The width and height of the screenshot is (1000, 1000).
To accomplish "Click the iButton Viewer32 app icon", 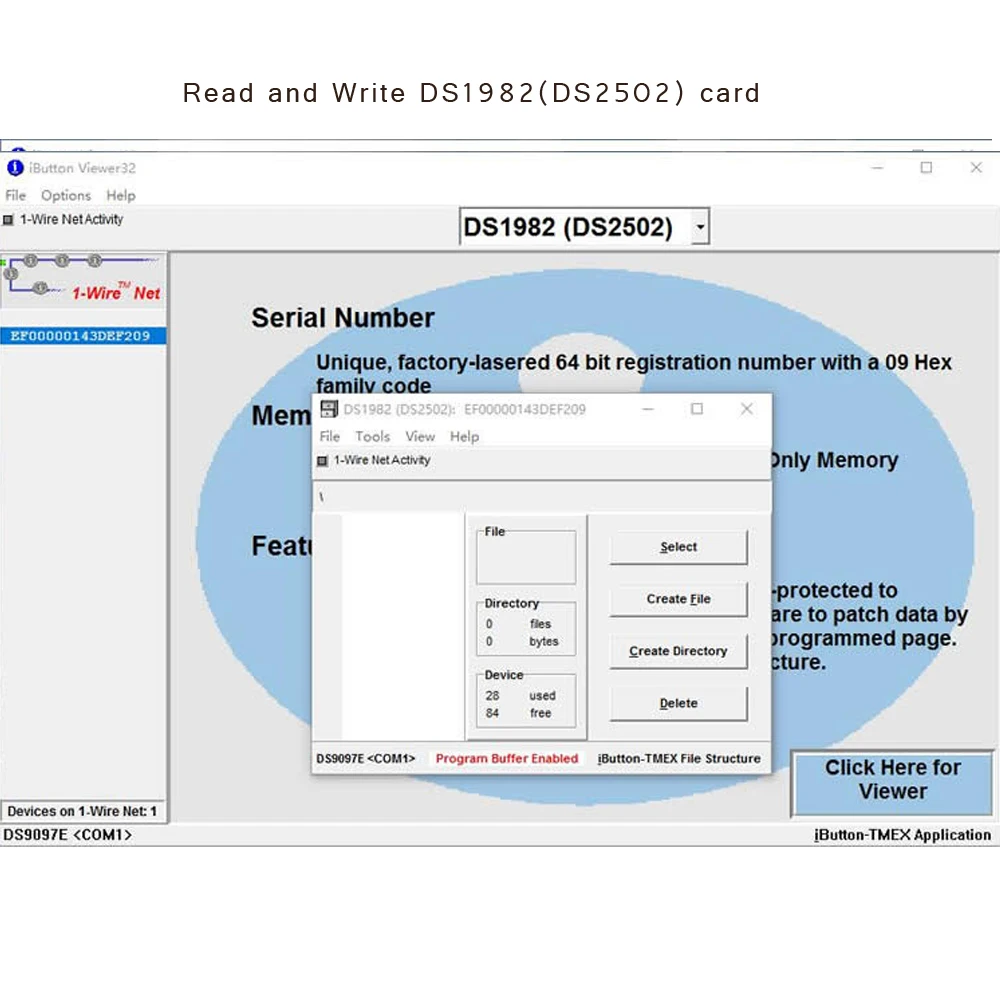I will [15, 168].
